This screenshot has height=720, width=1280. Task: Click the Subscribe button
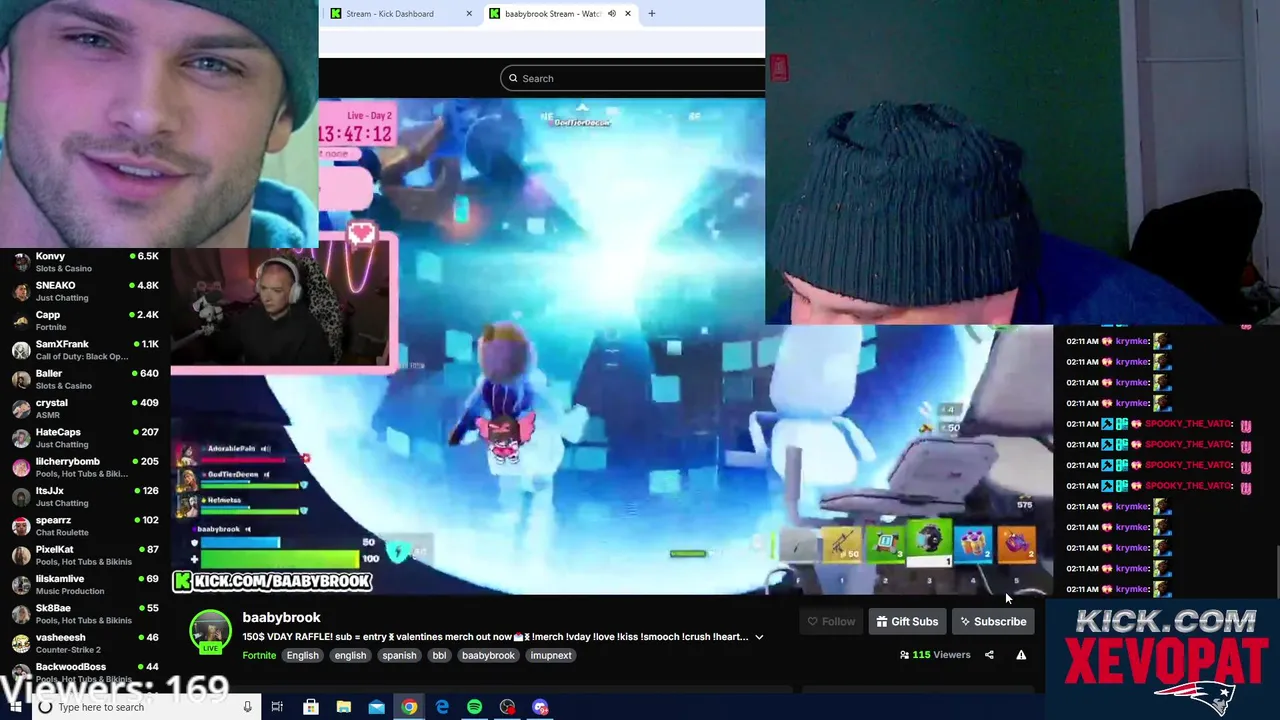993,622
